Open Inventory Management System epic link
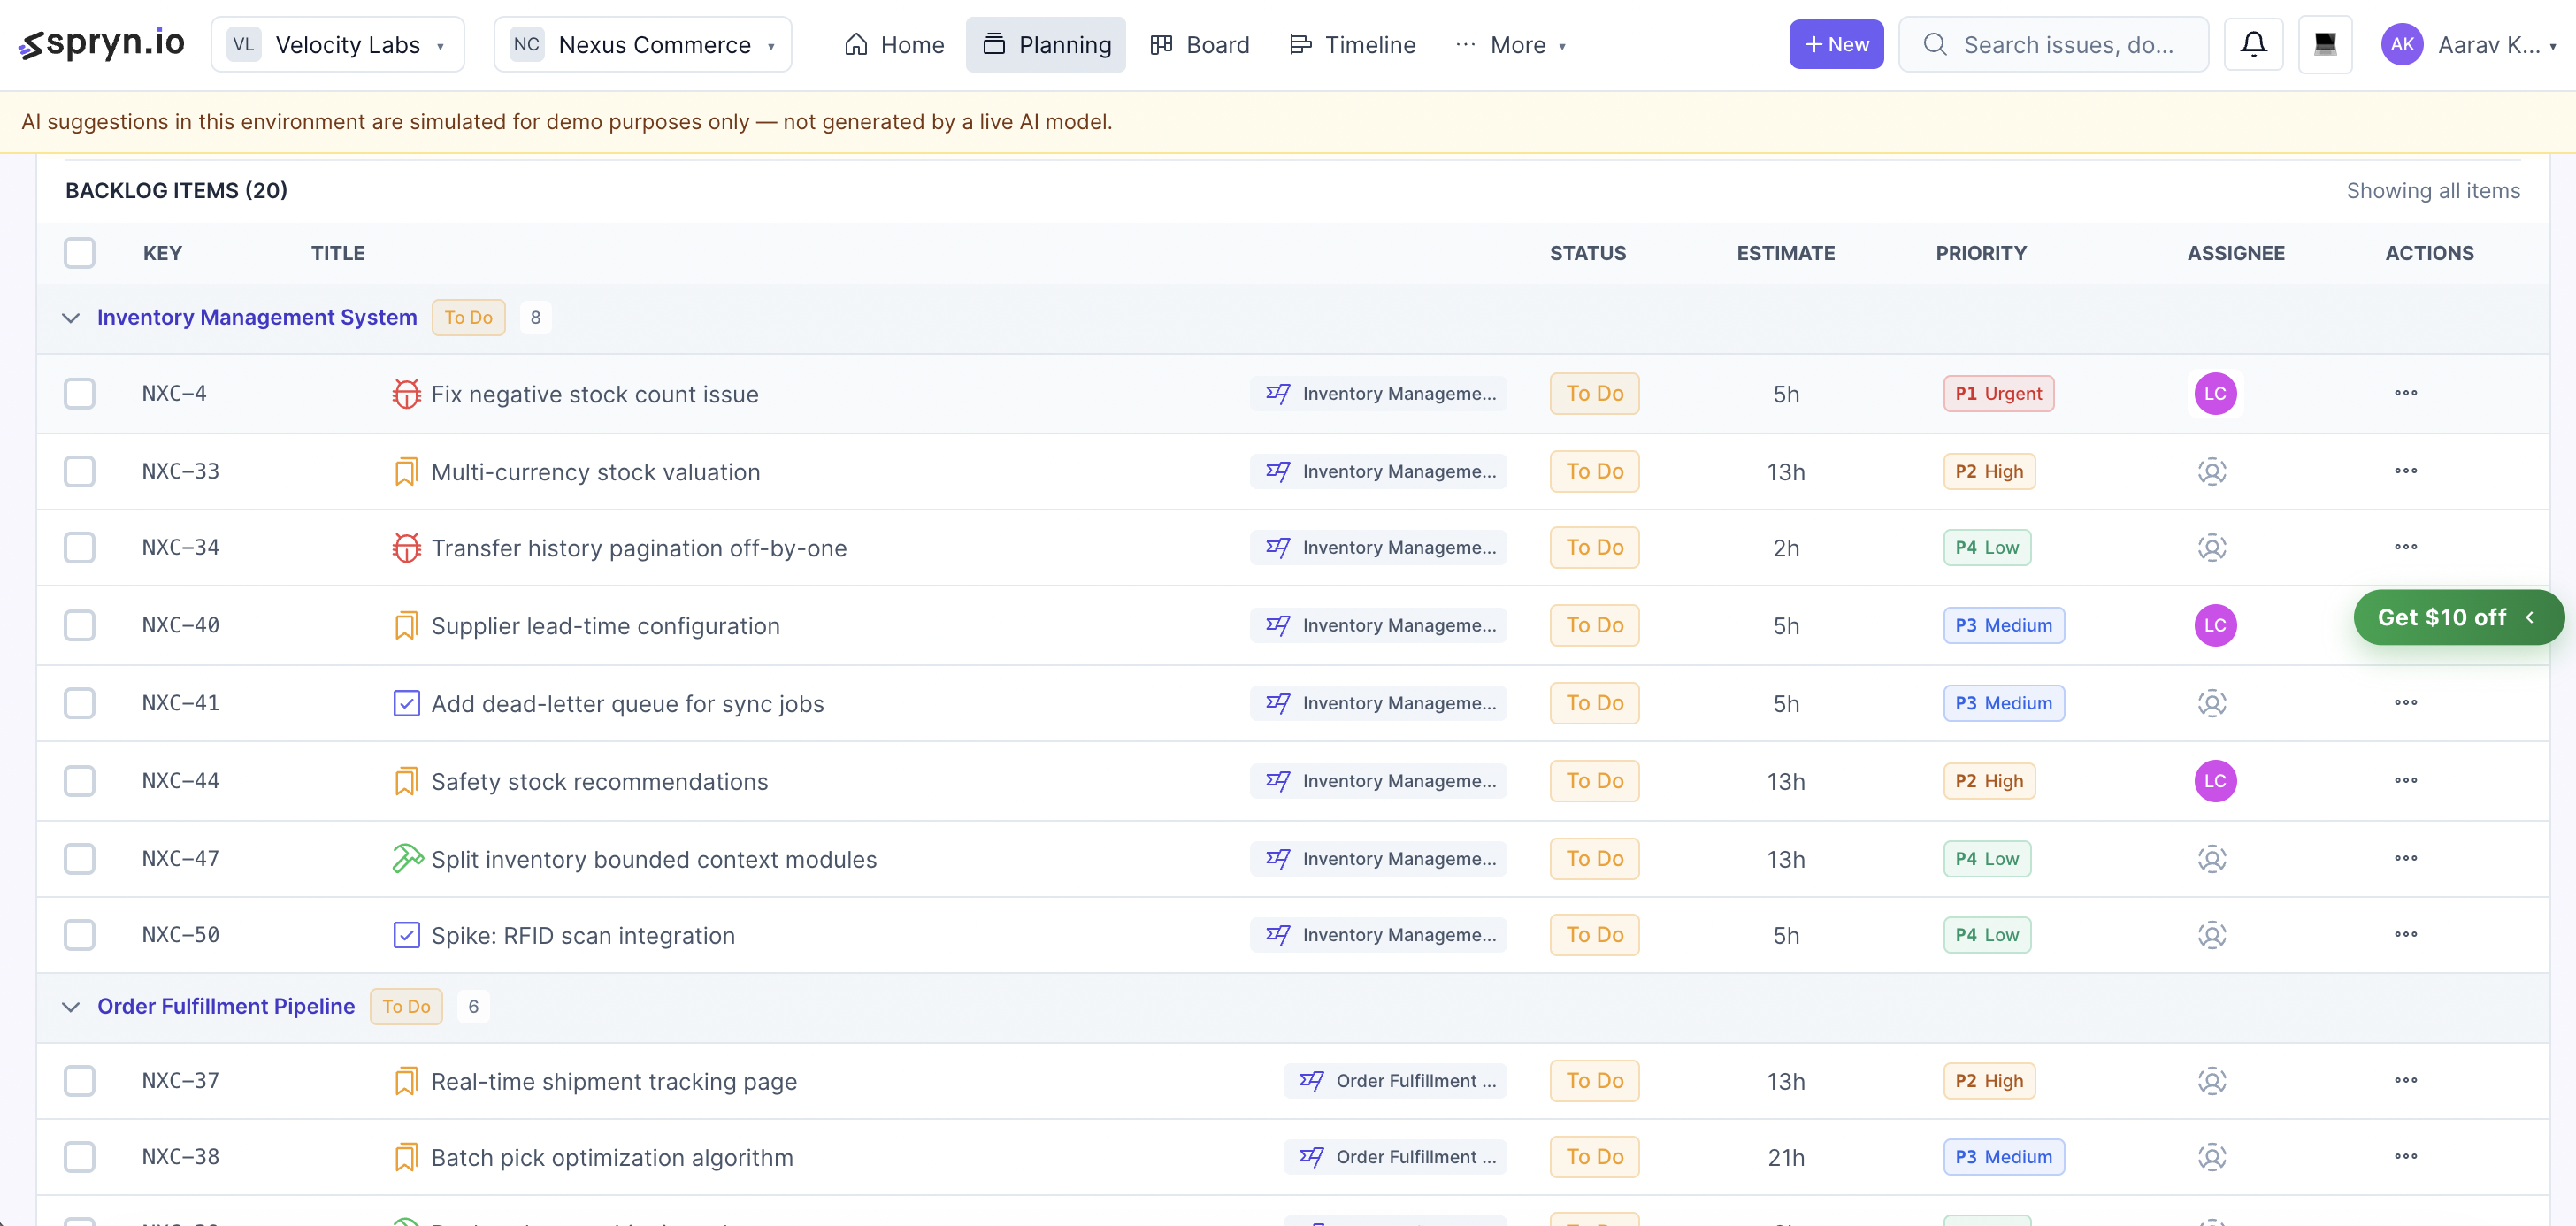The height and width of the screenshot is (1226, 2576). click(x=257, y=318)
